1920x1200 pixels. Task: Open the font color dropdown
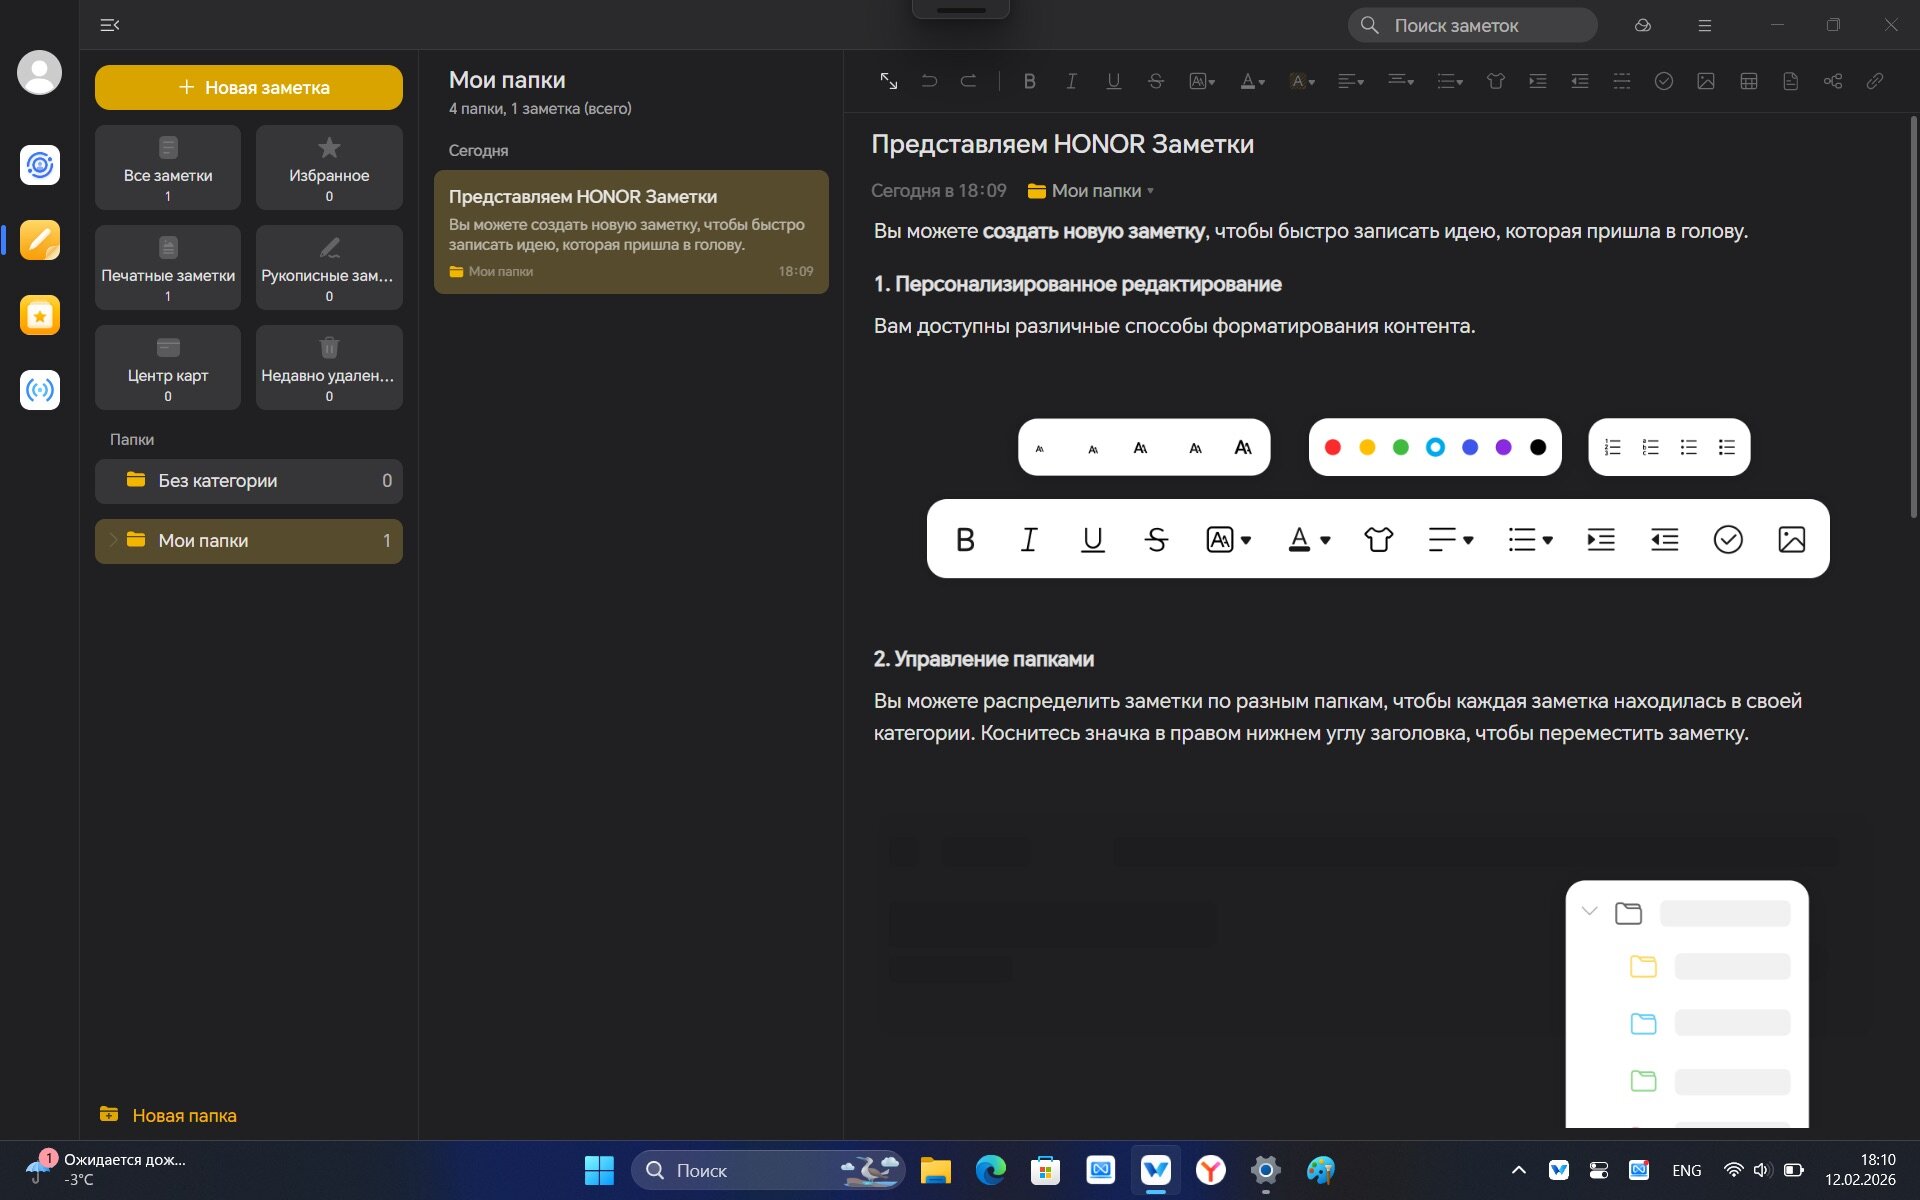(x=1252, y=81)
